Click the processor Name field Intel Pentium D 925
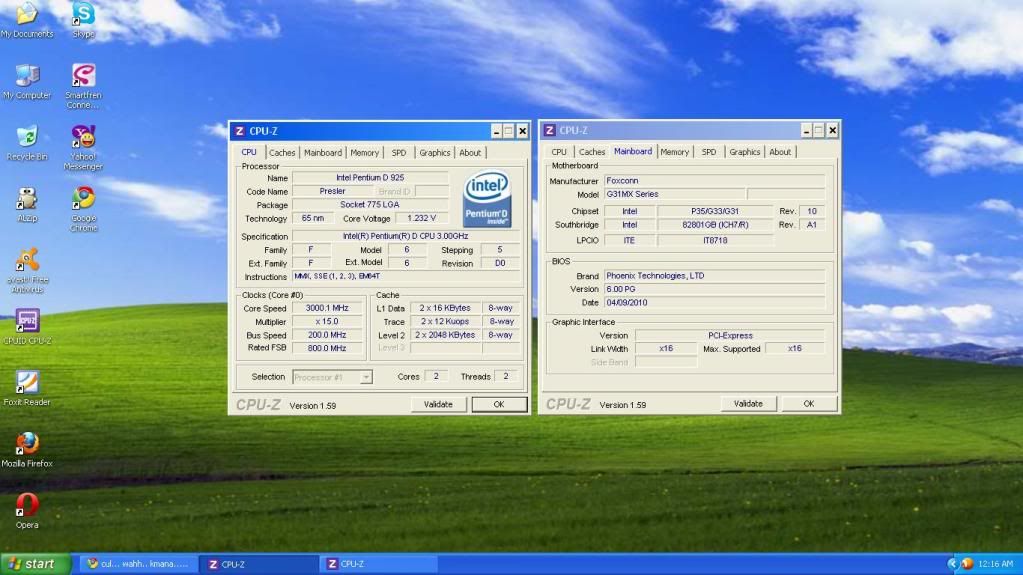This screenshot has width=1023, height=575. click(x=370, y=178)
